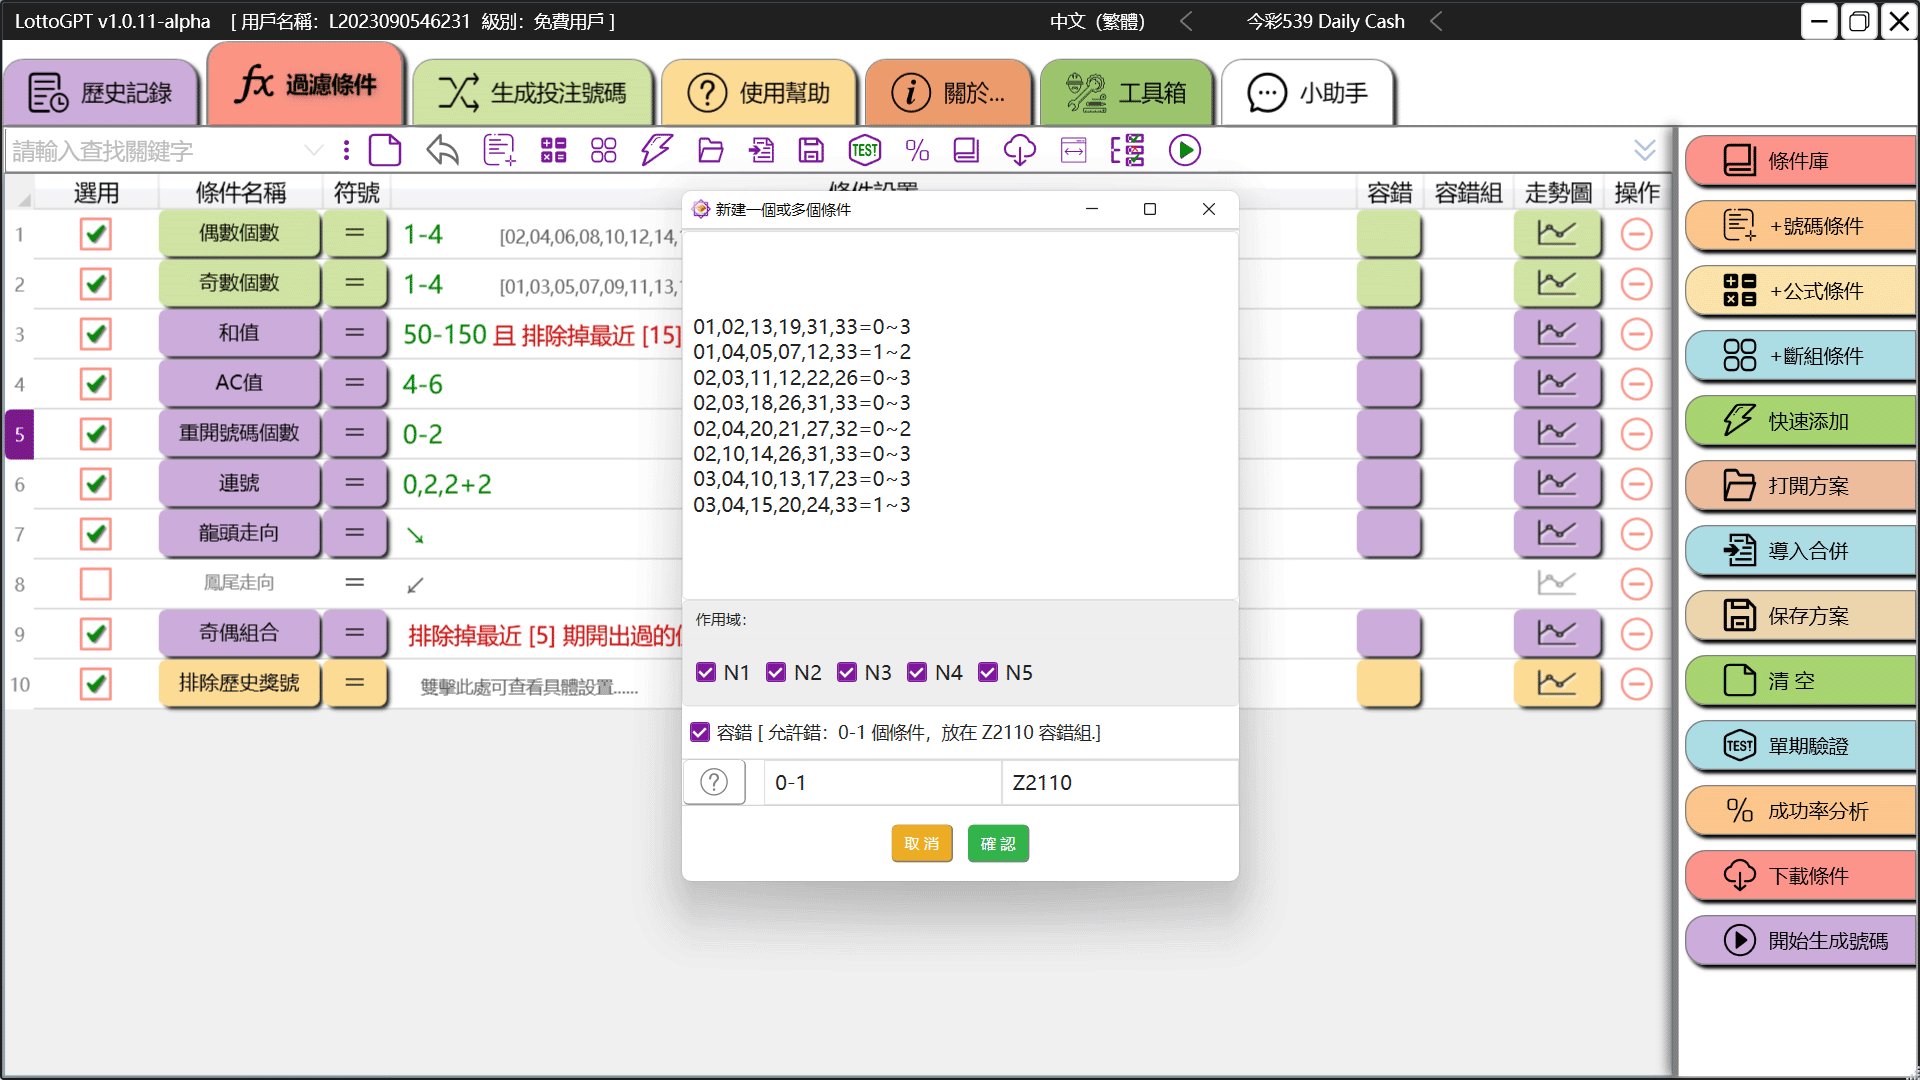This screenshot has height=1080, width=1920.
Task: Open operator selector for 排除歷史獎號 row
Action: (355, 683)
